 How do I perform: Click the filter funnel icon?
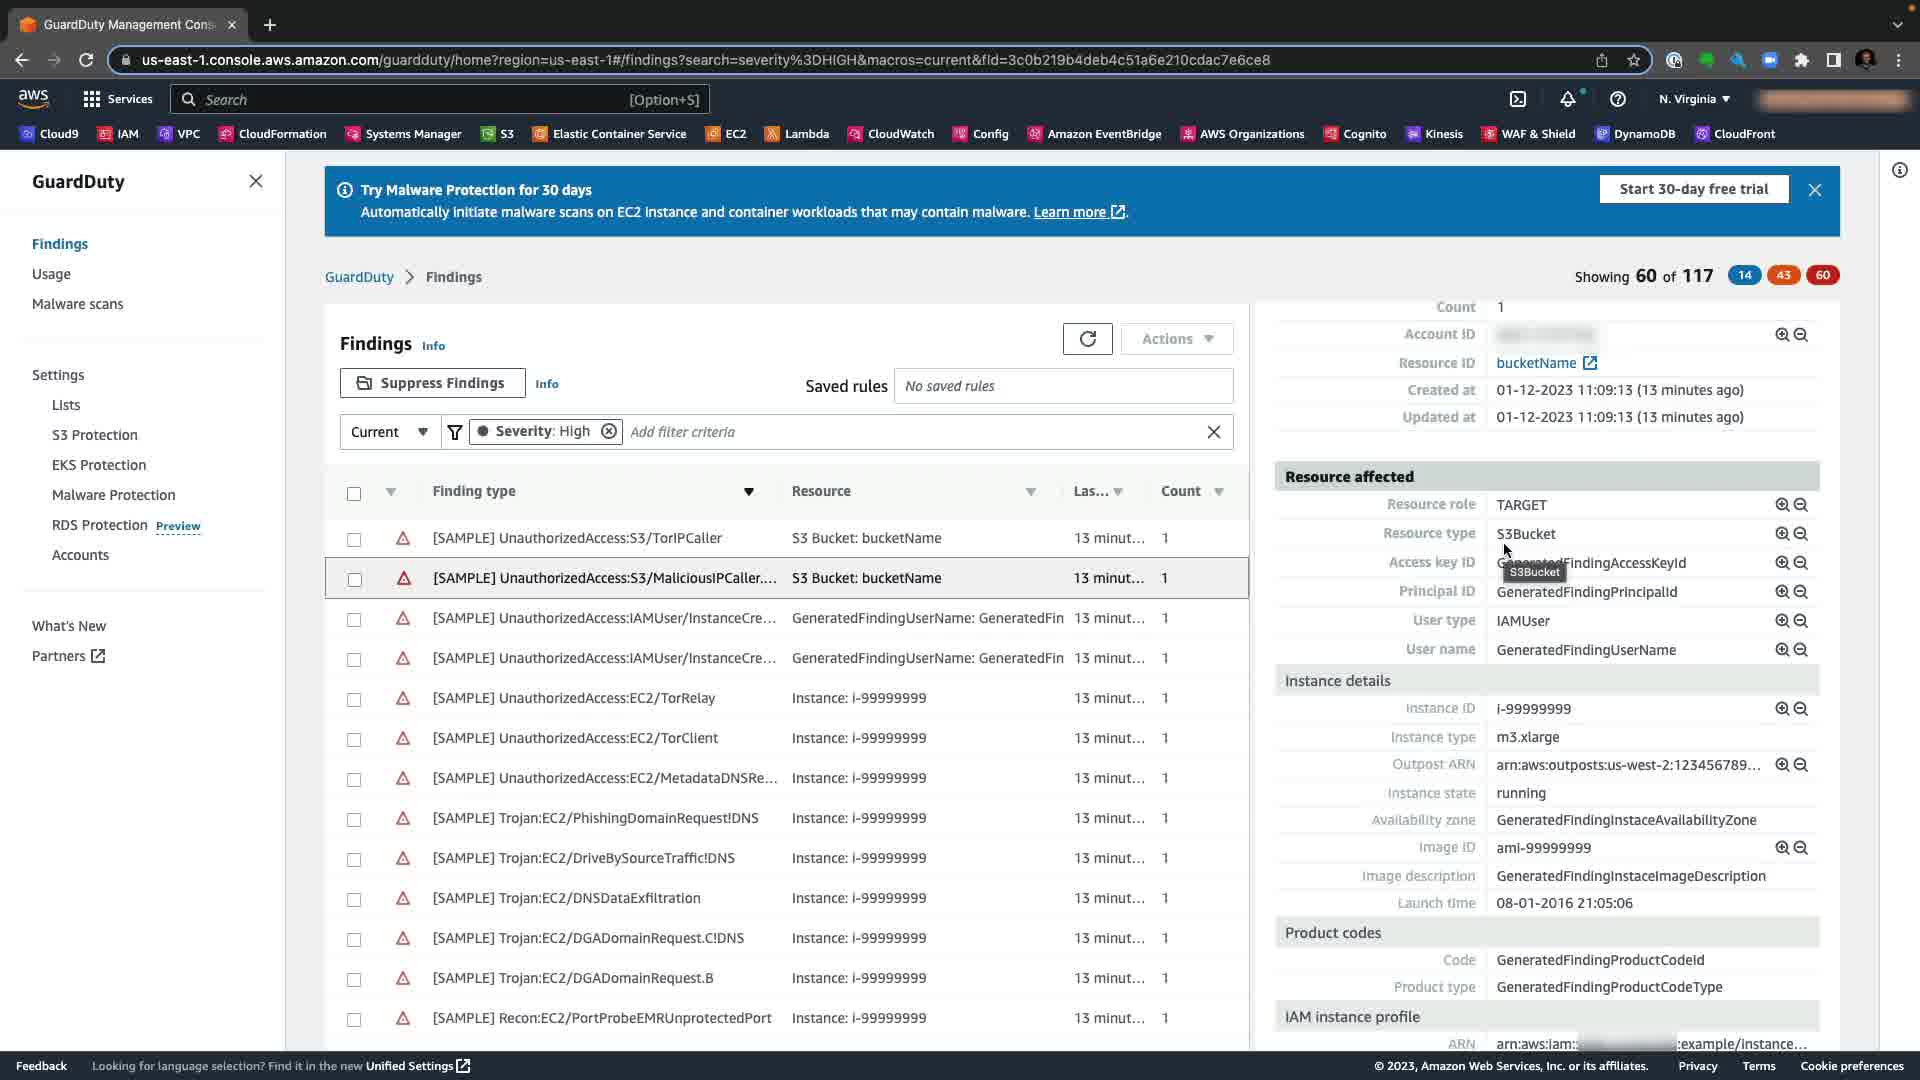click(455, 432)
